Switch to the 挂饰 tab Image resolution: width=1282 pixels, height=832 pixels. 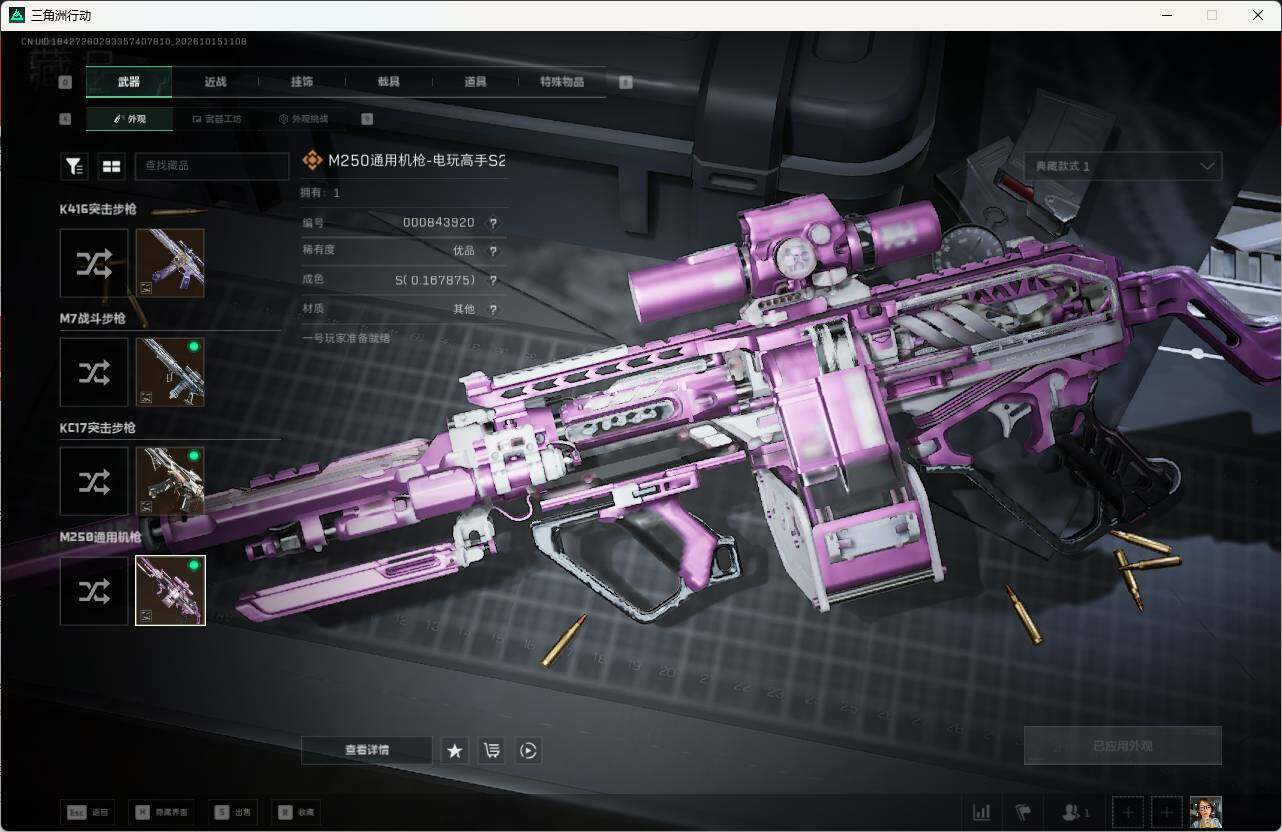pos(302,82)
